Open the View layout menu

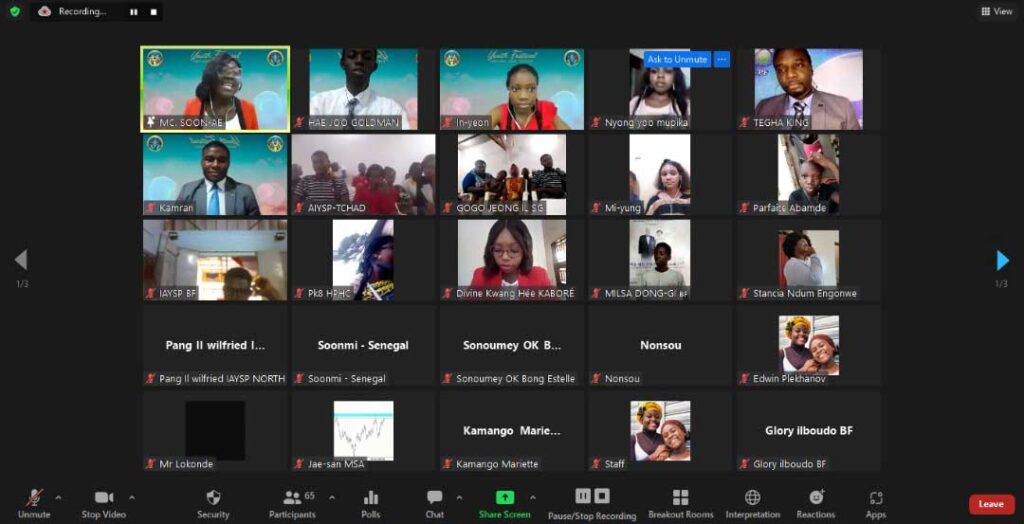pos(997,12)
